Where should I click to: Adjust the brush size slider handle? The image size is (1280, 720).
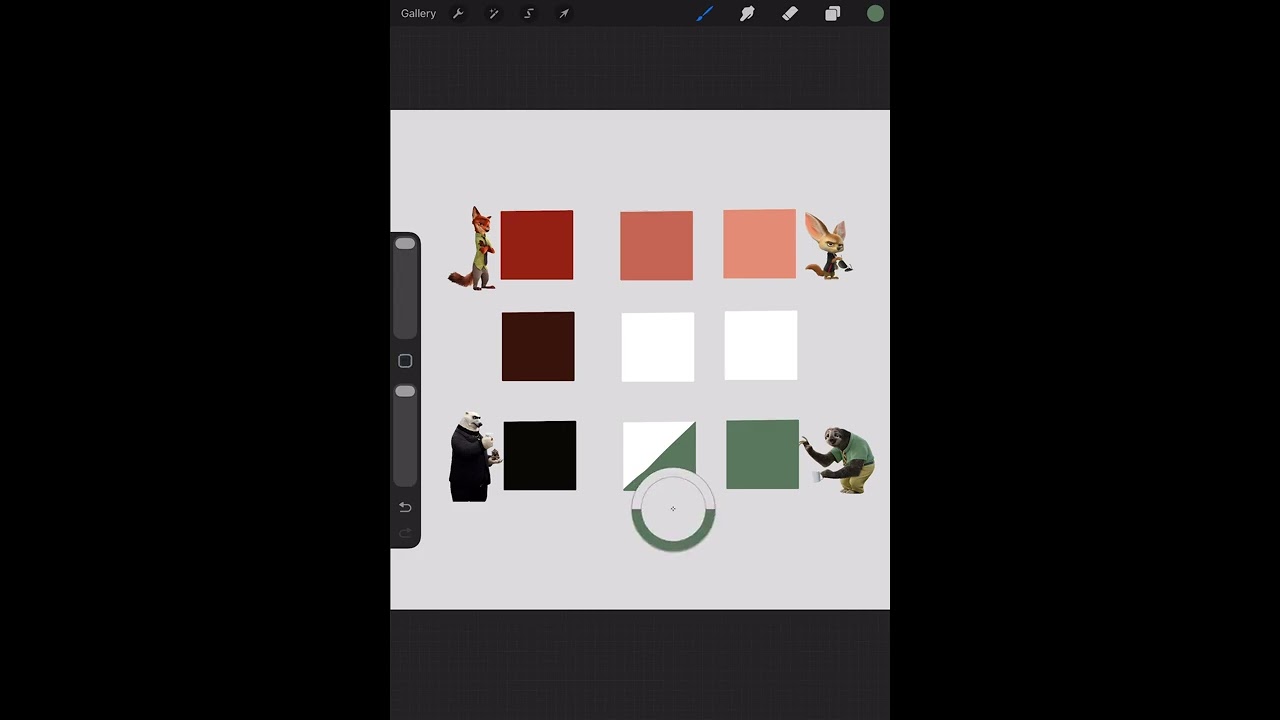click(x=405, y=244)
